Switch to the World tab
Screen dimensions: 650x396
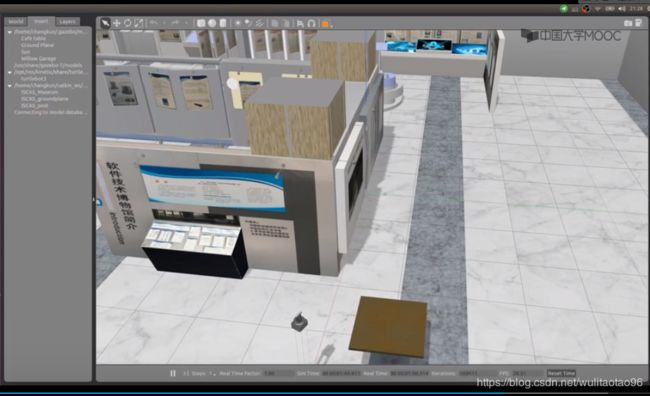(16, 21)
